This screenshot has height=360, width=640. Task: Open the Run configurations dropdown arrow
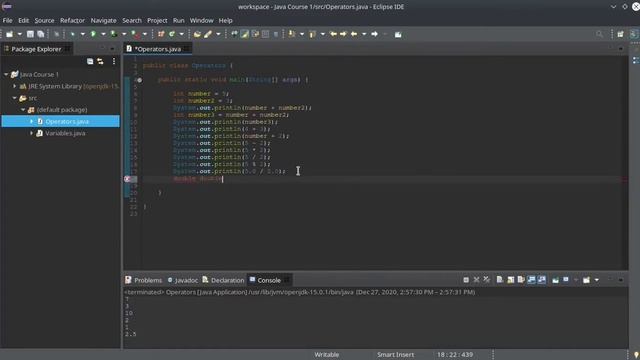coord(103,34)
